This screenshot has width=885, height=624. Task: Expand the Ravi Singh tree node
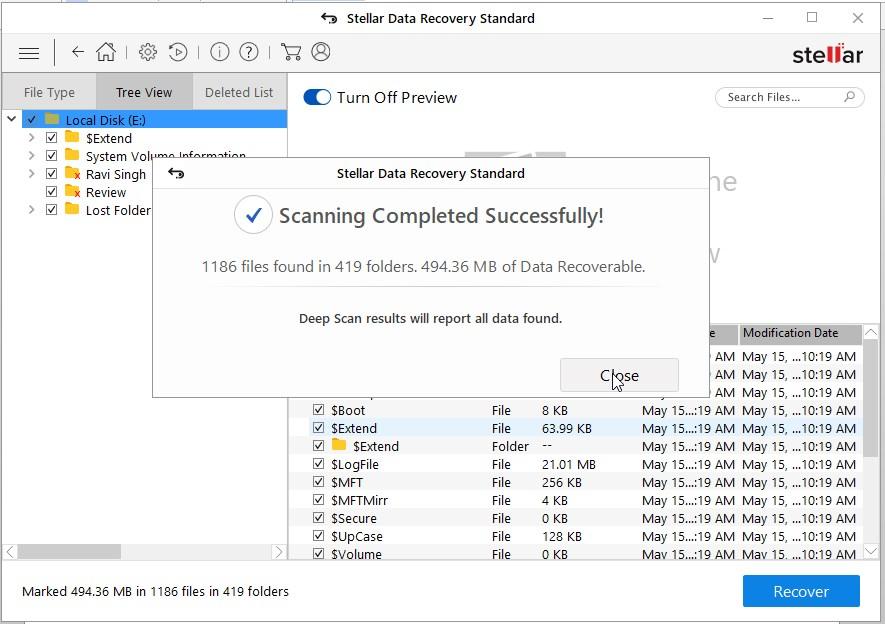[x=31, y=174]
